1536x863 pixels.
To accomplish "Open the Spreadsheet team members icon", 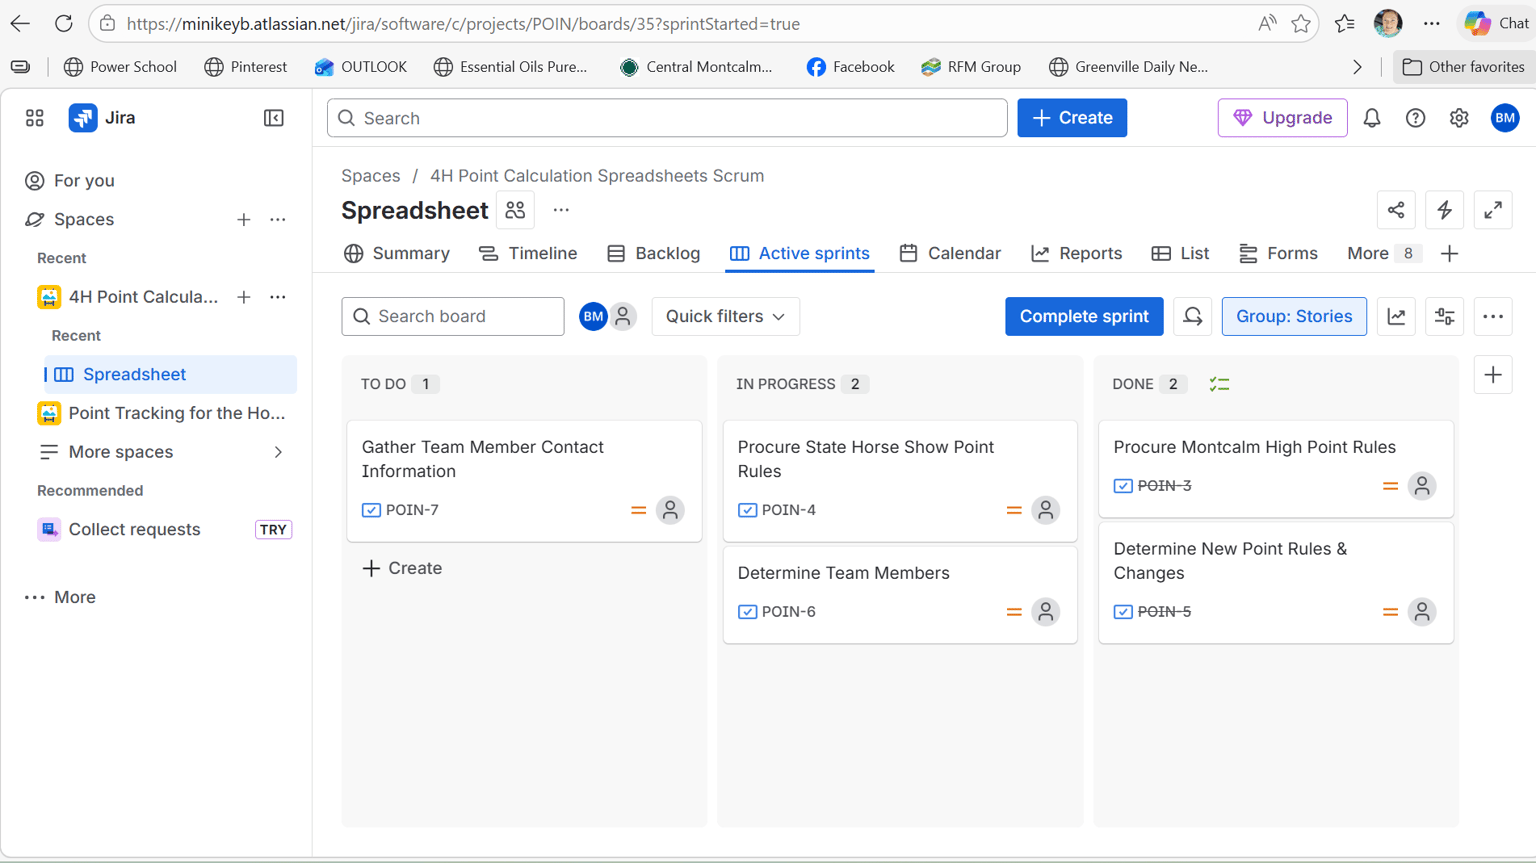I will (515, 210).
